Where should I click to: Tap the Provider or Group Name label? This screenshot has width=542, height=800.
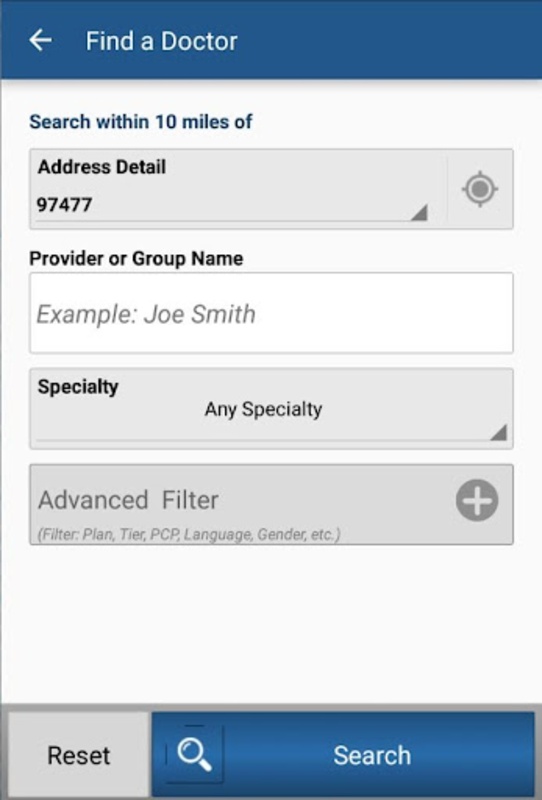pyautogui.click(x=136, y=258)
